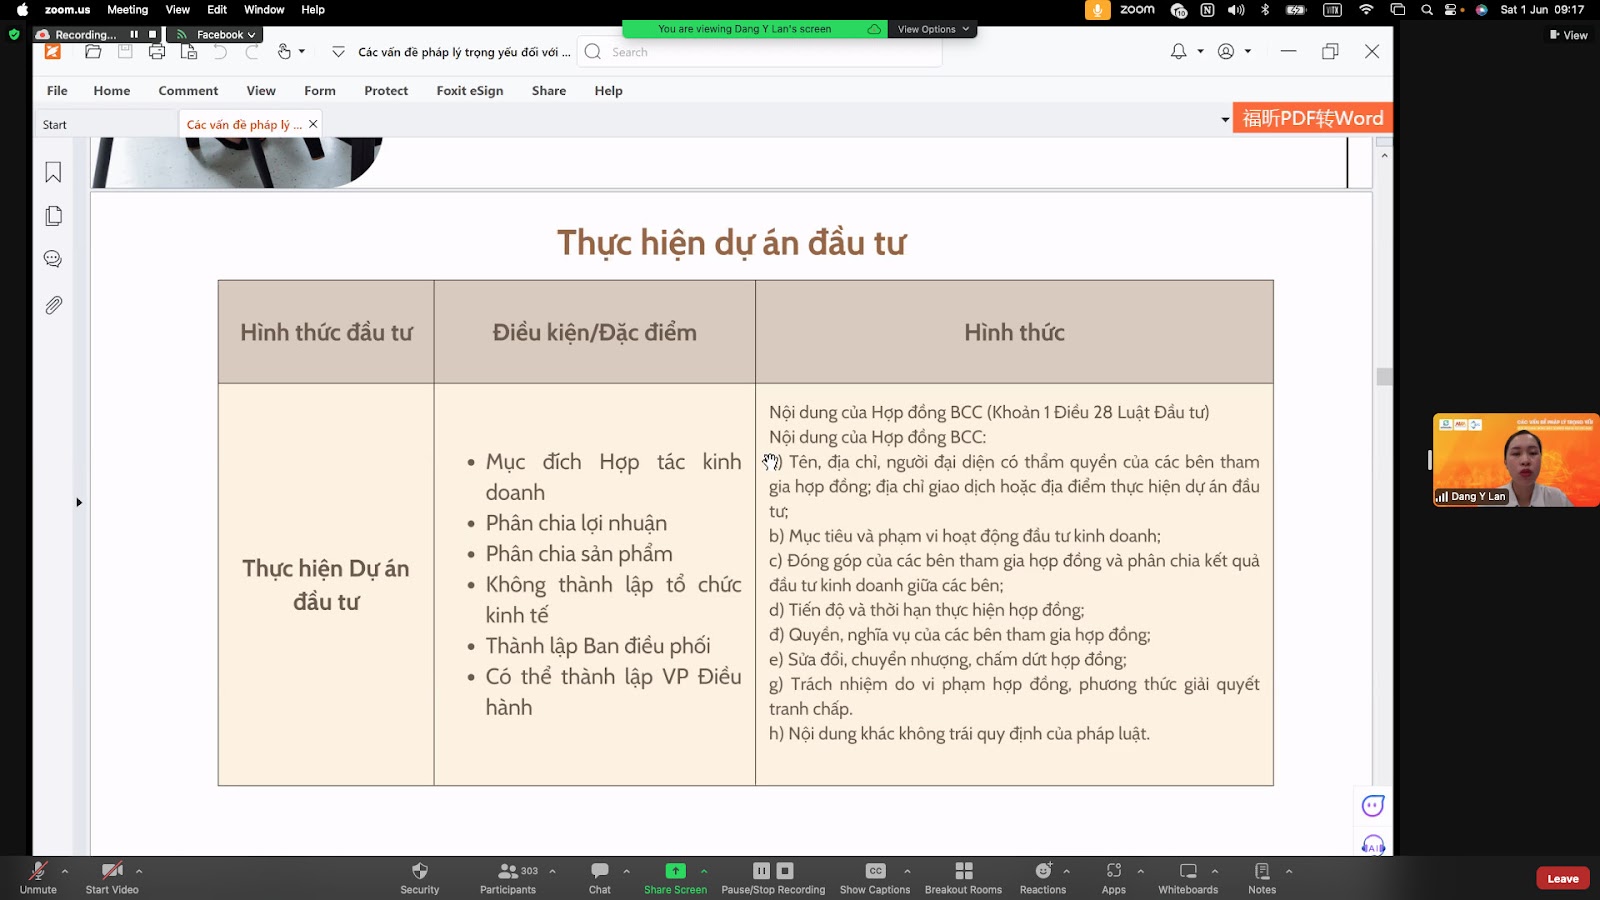Click Dang Y Lan's video thumbnail
This screenshot has height=900, width=1600.
tap(1516, 460)
